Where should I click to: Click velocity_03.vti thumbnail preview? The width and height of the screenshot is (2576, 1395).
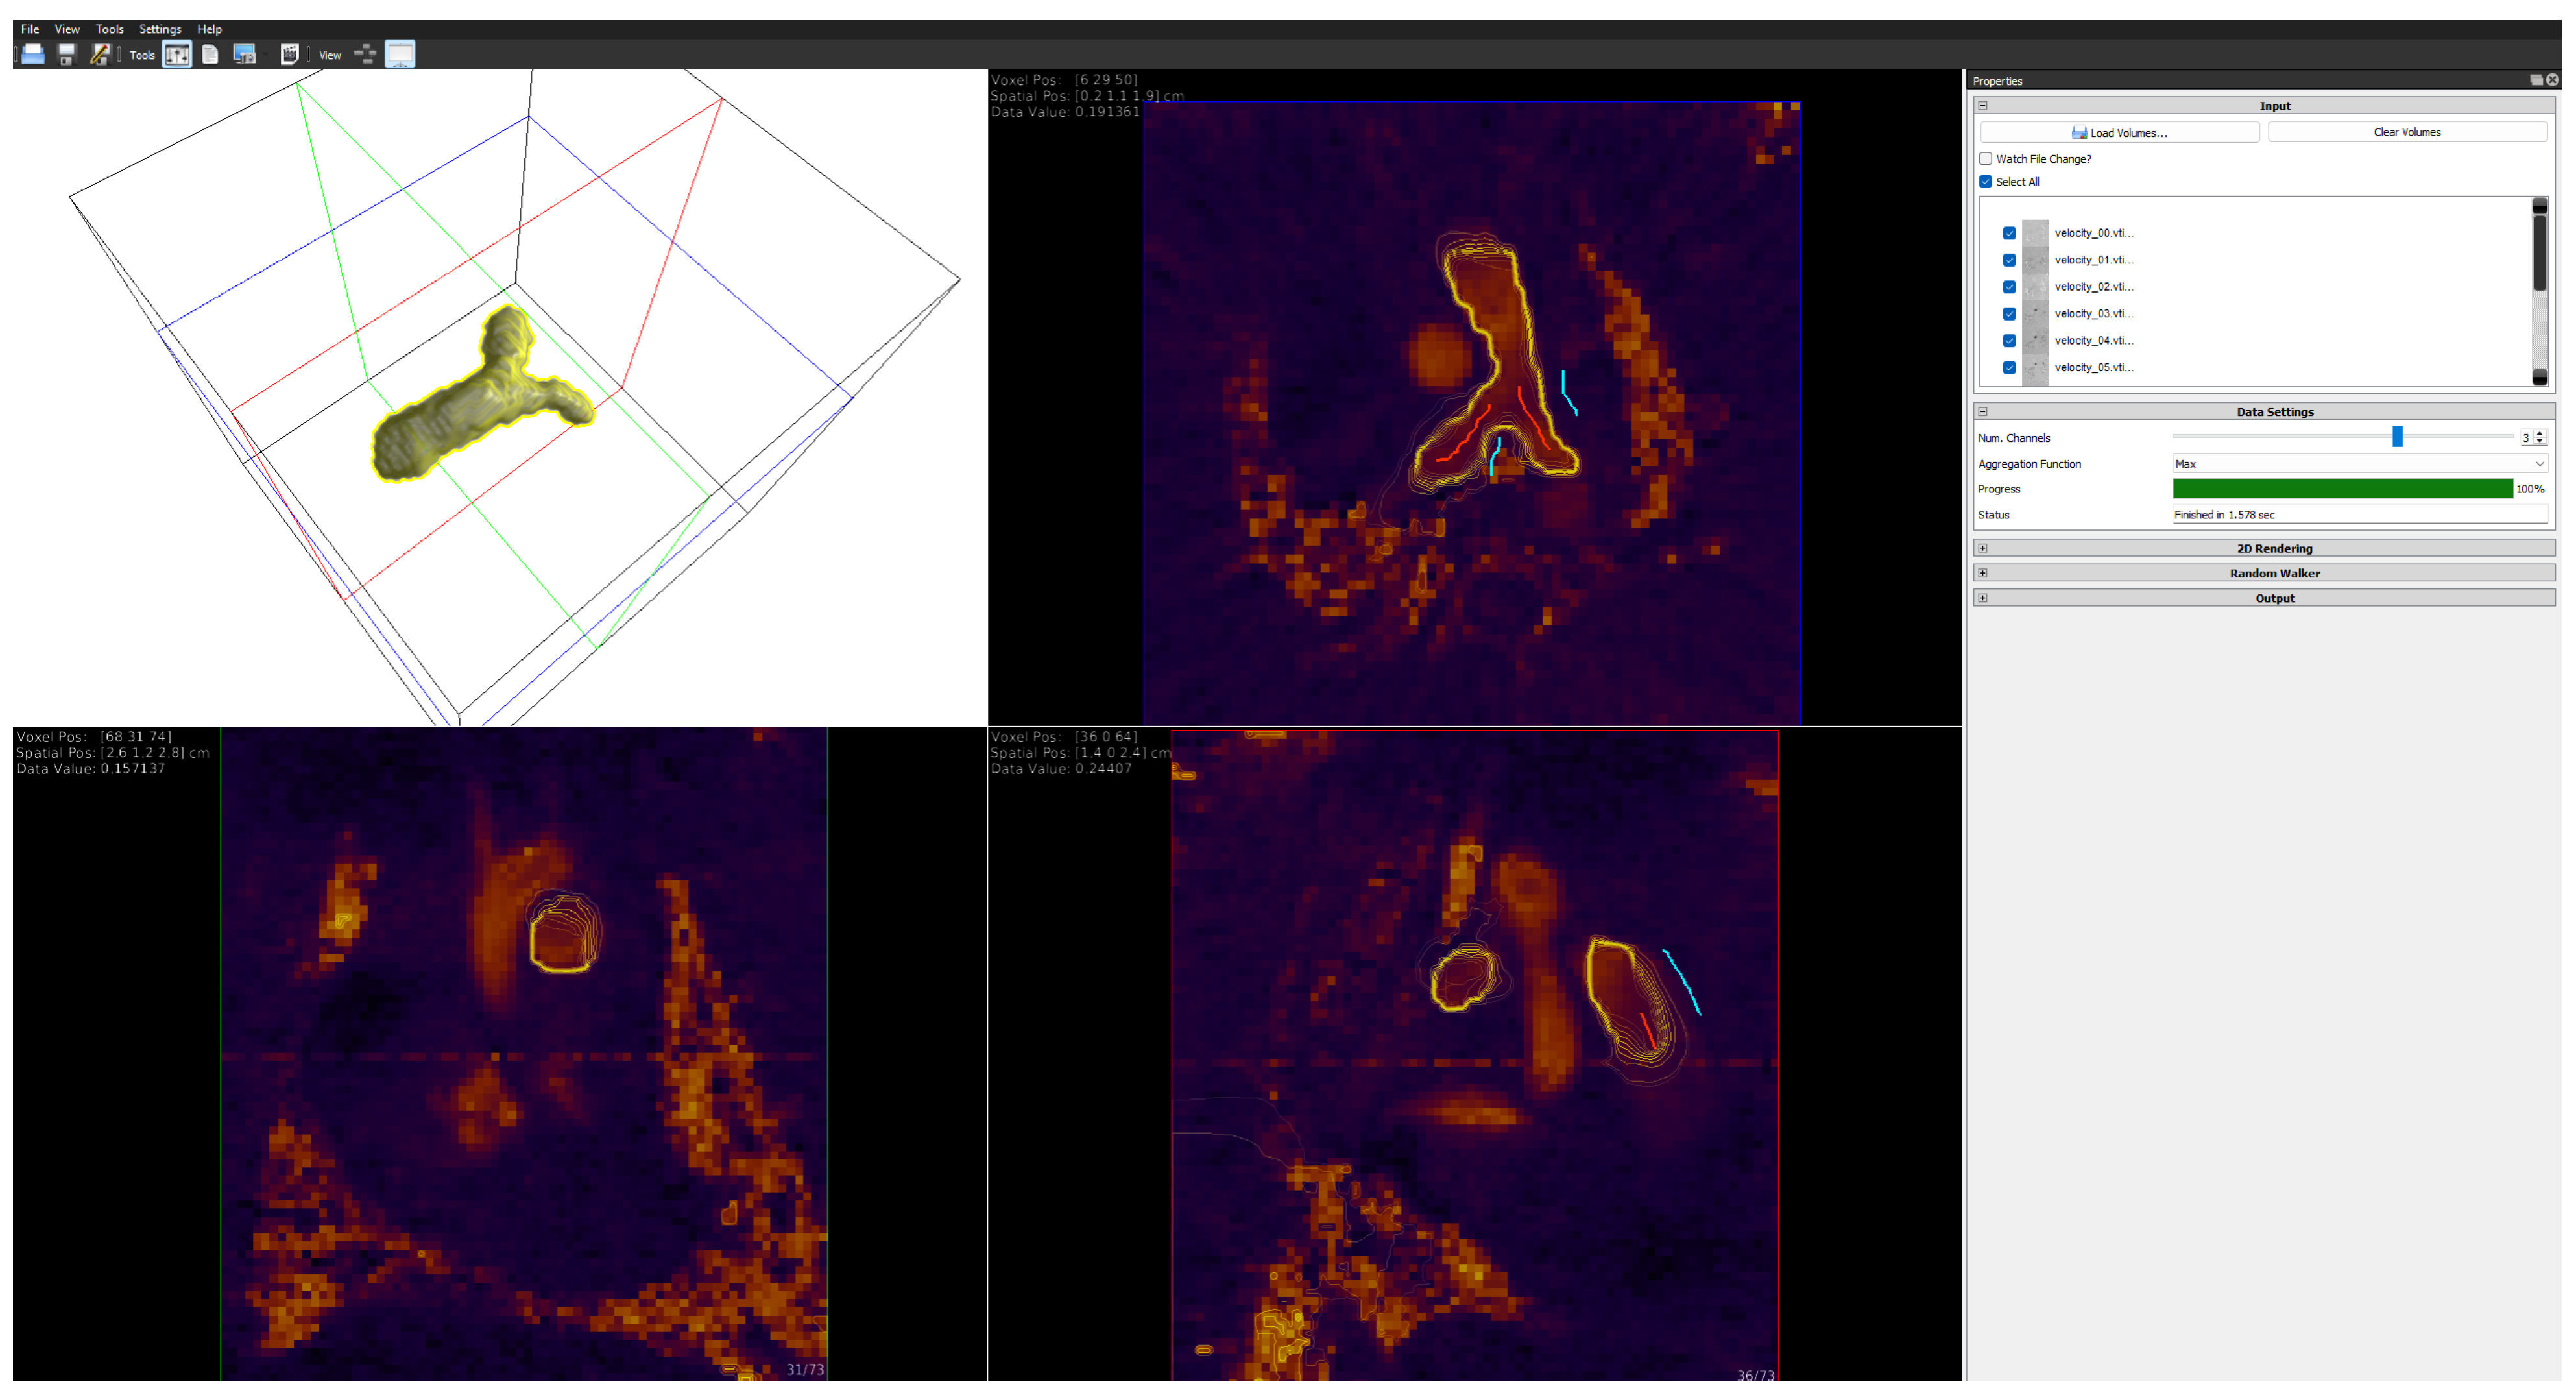coord(2035,314)
